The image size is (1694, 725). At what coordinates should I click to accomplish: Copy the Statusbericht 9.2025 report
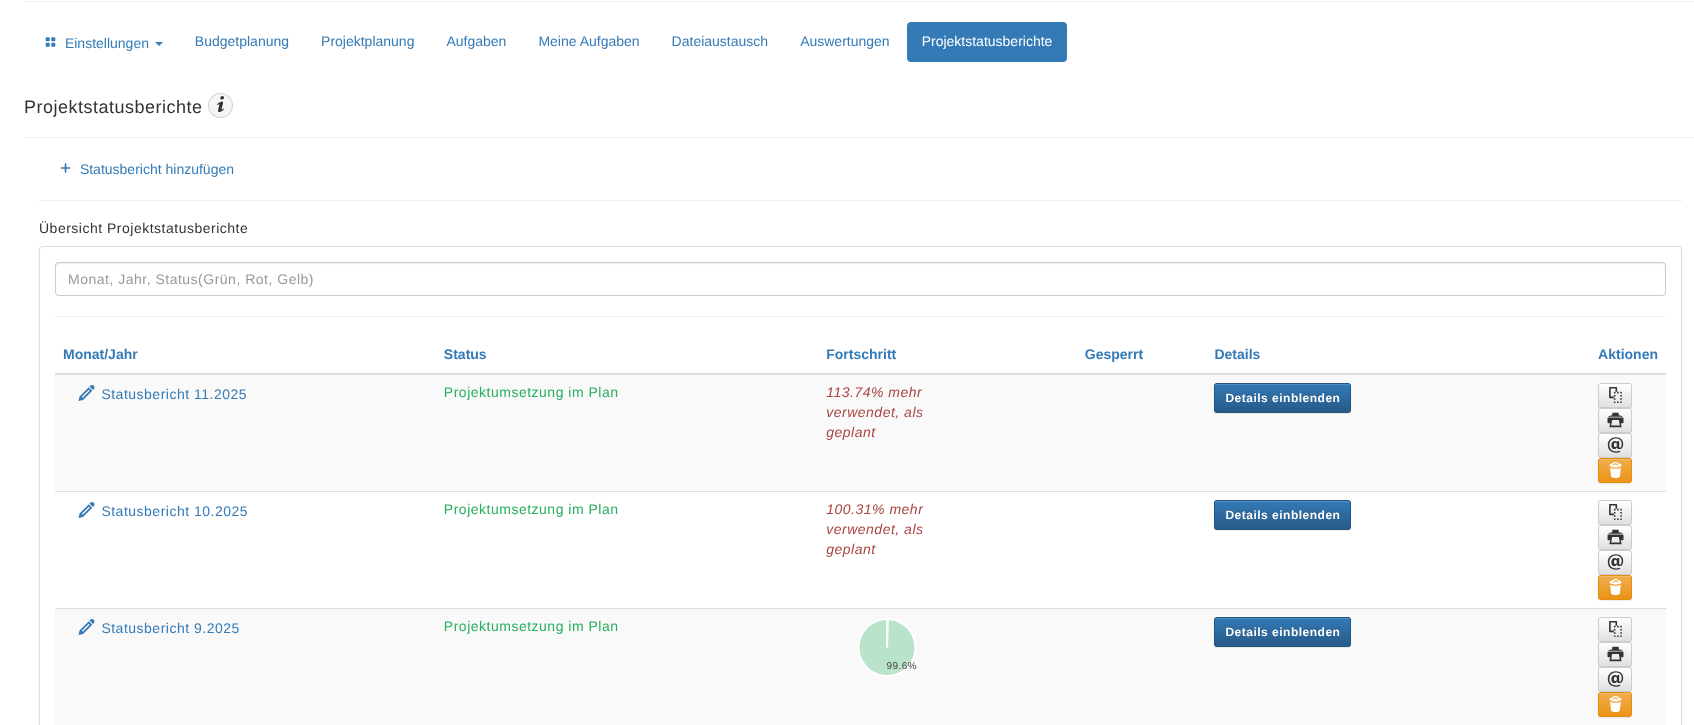1614,629
